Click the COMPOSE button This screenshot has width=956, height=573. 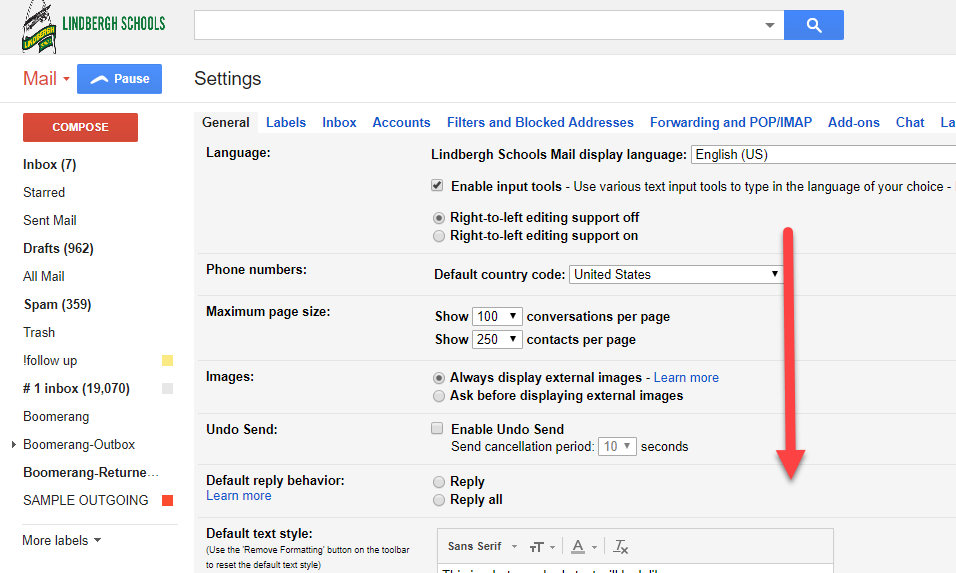(x=80, y=127)
